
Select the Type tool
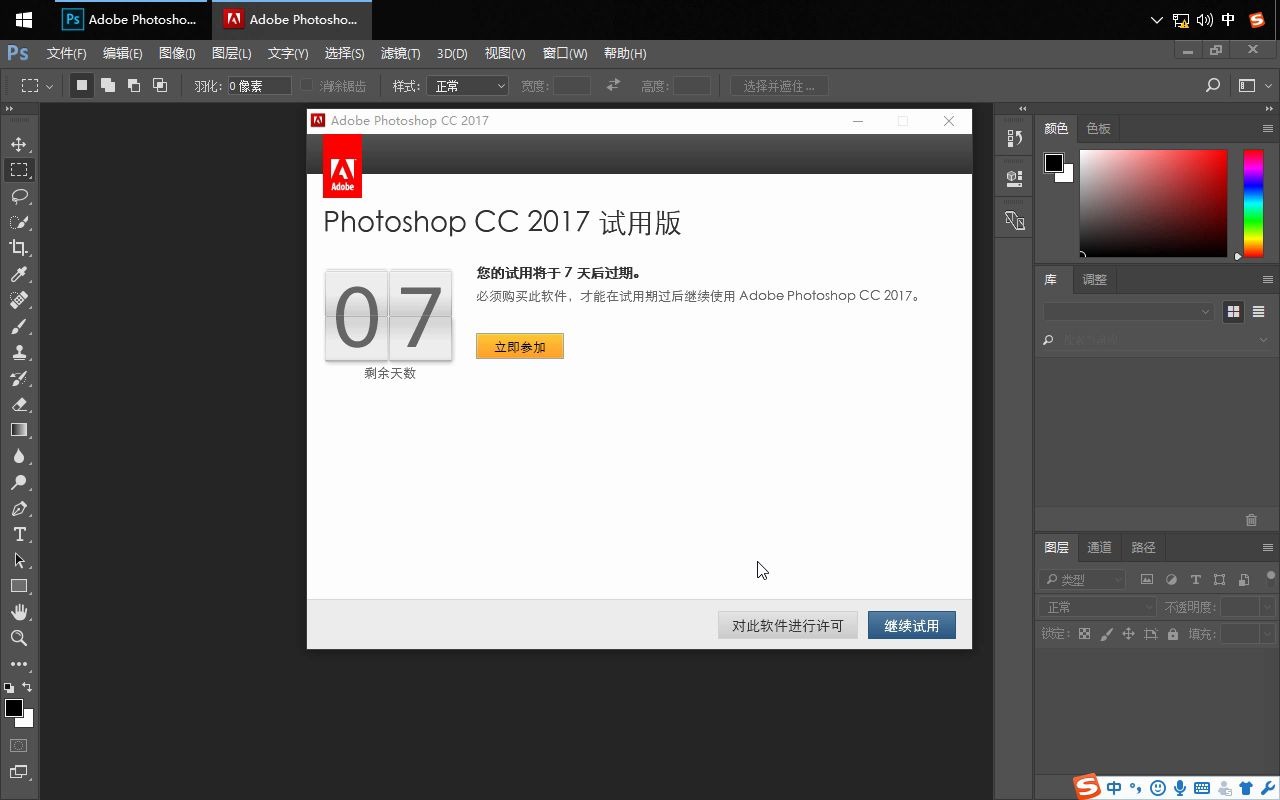(x=20, y=534)
